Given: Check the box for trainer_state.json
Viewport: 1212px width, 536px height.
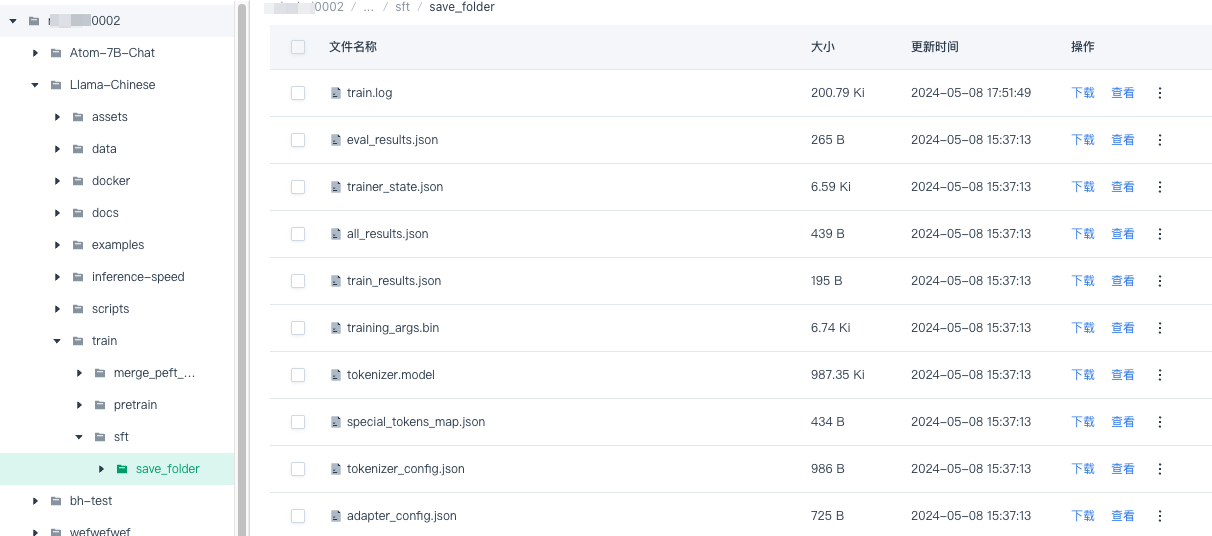Looking at the screenshot, I should [298, 187].
